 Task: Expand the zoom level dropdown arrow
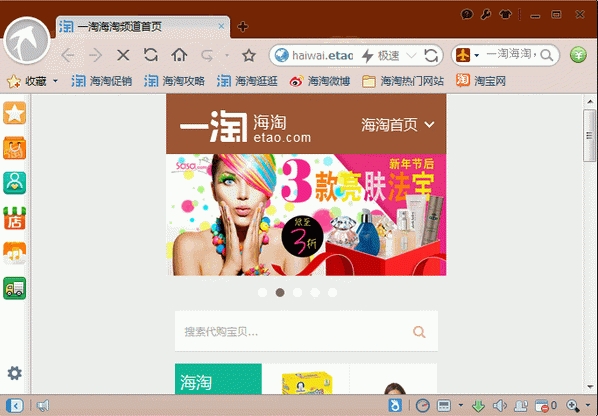(588, 405)
